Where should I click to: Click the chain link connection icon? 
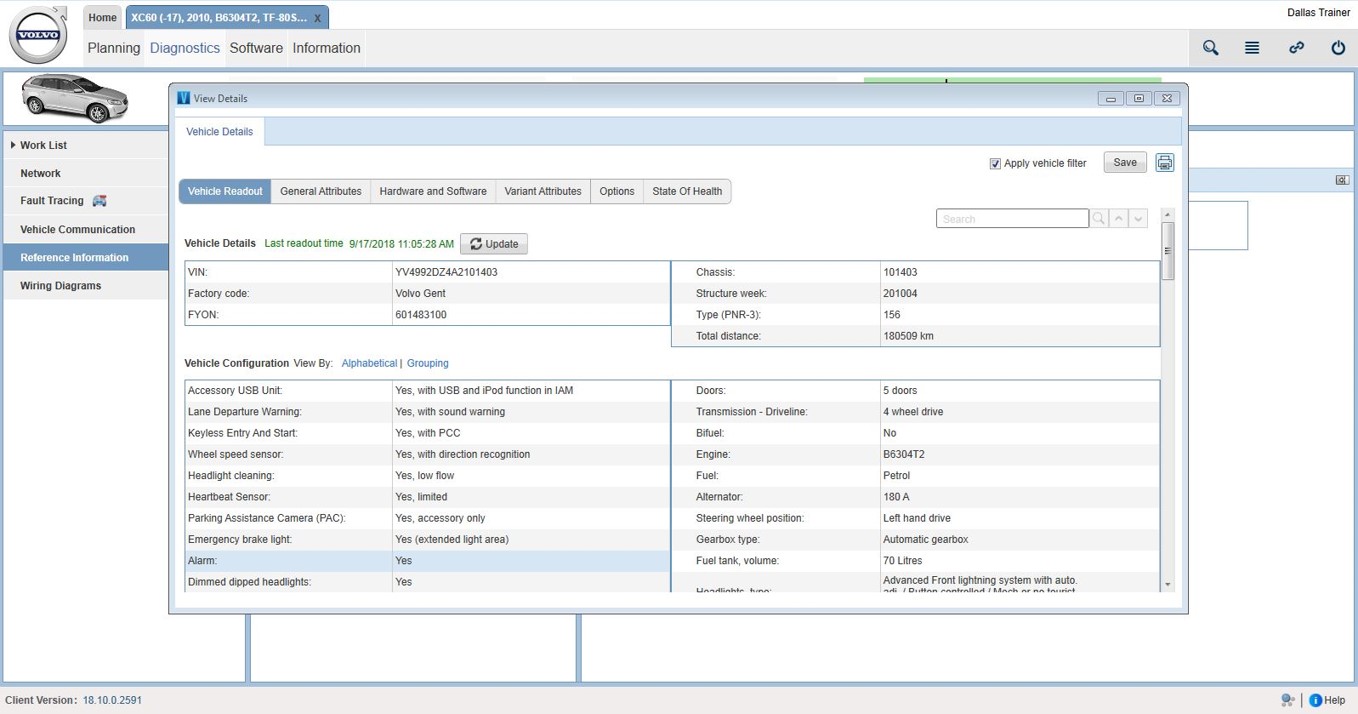(x=1296, y=48)
